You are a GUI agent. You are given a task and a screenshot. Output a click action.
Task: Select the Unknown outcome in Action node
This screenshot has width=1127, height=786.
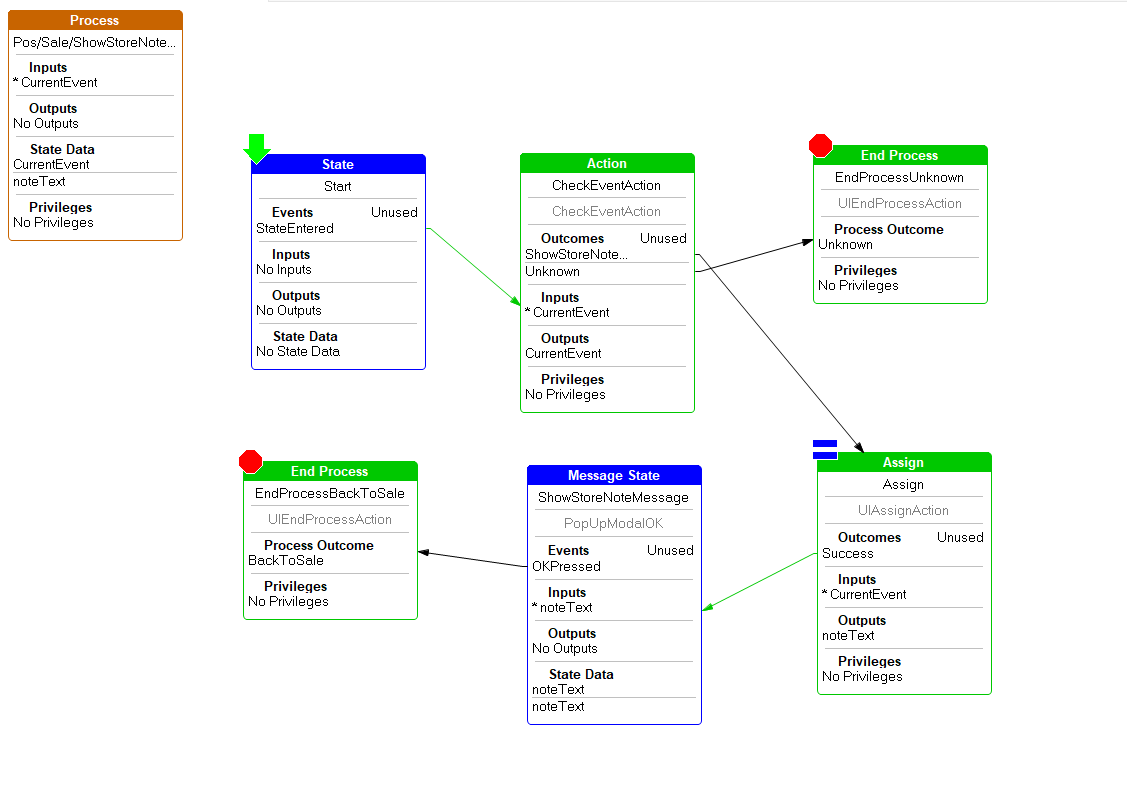(x=552, y=272)
